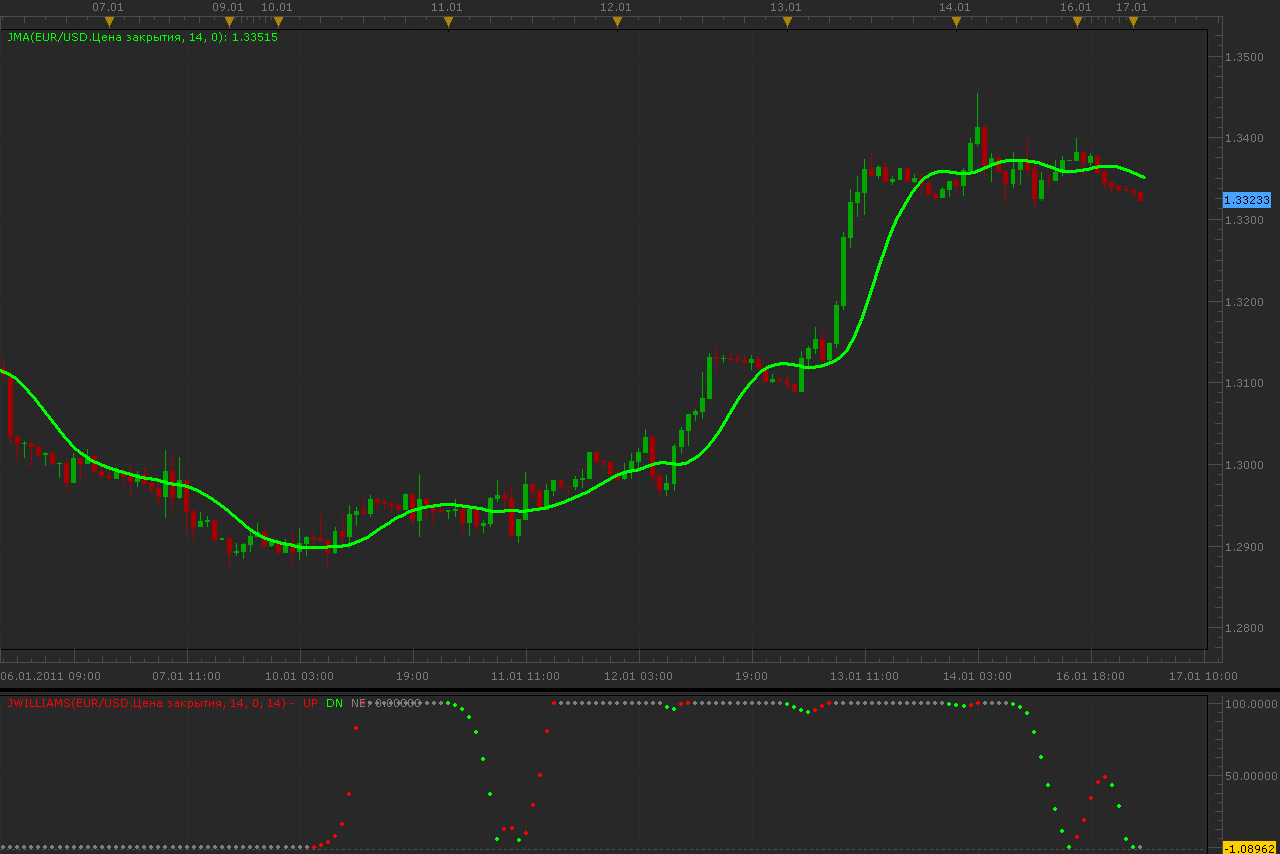
Task: Click the 13.01 11:00 time axis label
Action: point(864,676)
